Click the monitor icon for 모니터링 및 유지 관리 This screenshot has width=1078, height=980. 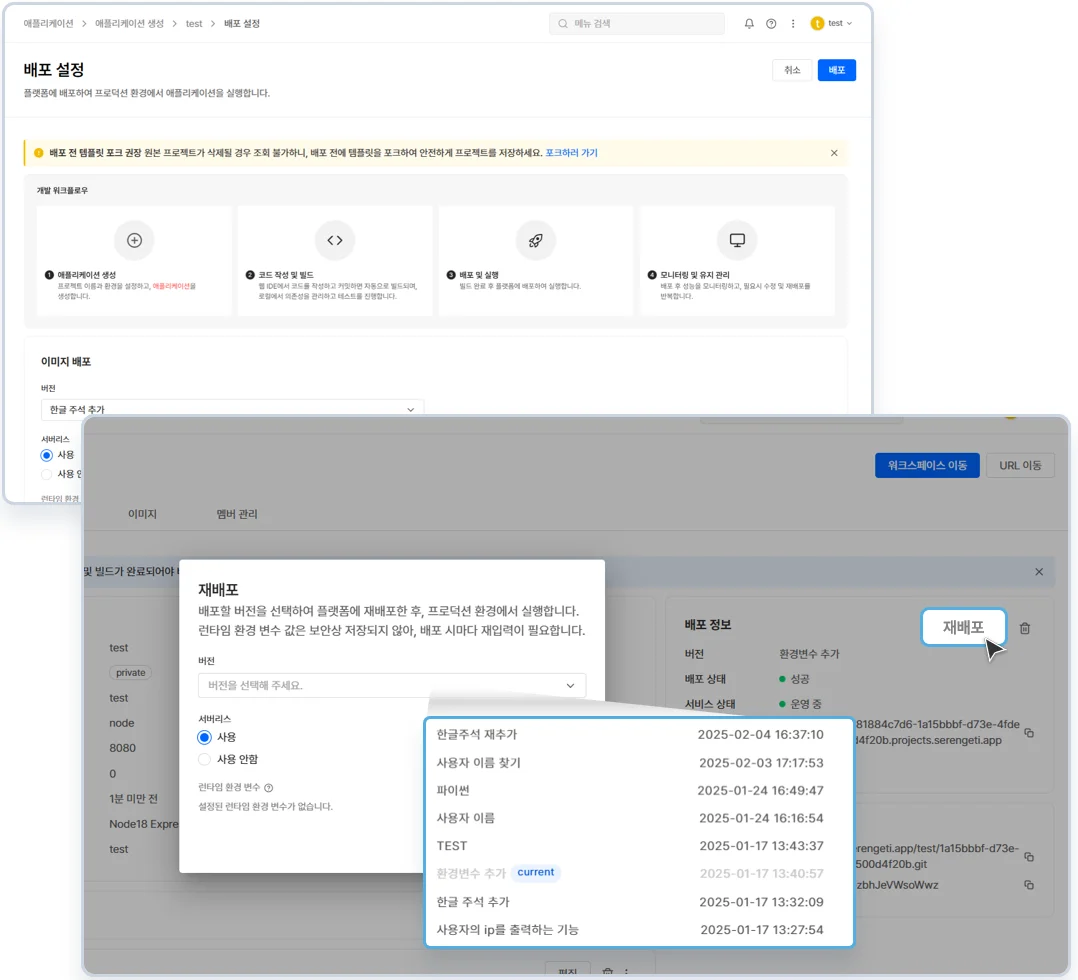(737, 240)
